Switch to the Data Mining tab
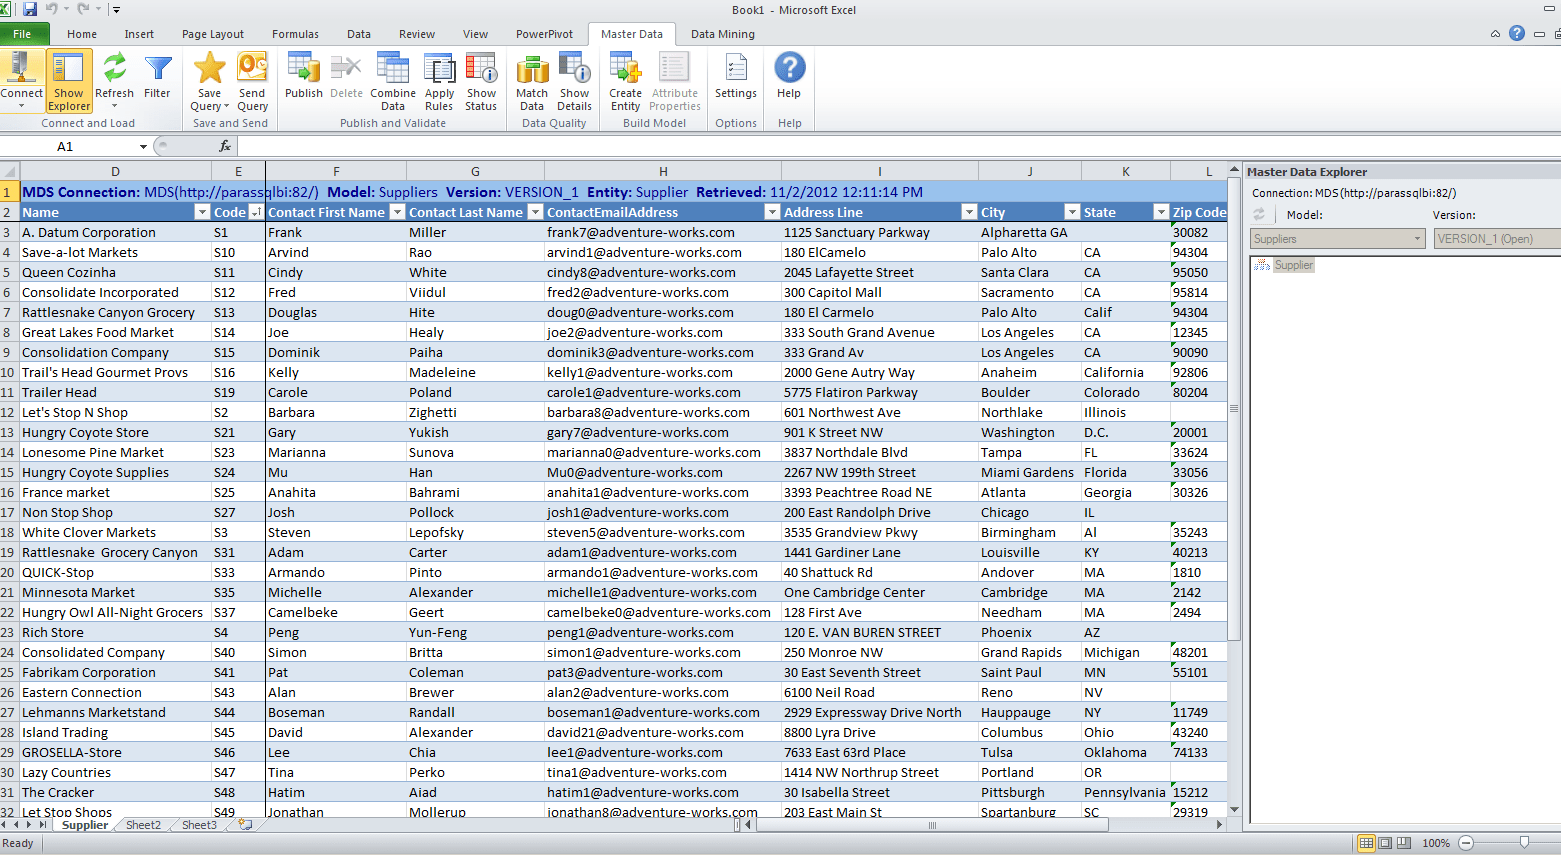 (x=722, y=33)
